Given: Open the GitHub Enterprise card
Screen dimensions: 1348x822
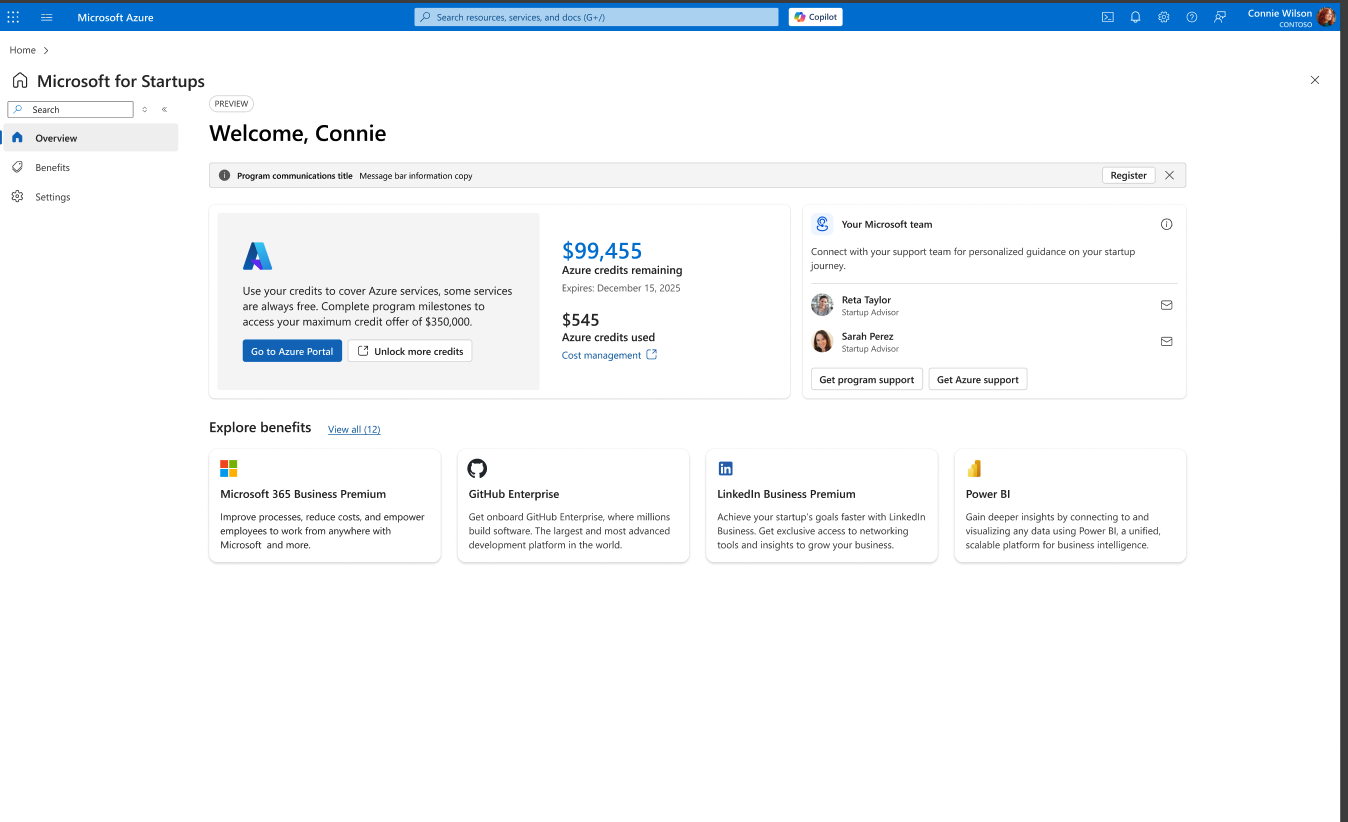Looking at the screenshot, I should coord(573,505).
